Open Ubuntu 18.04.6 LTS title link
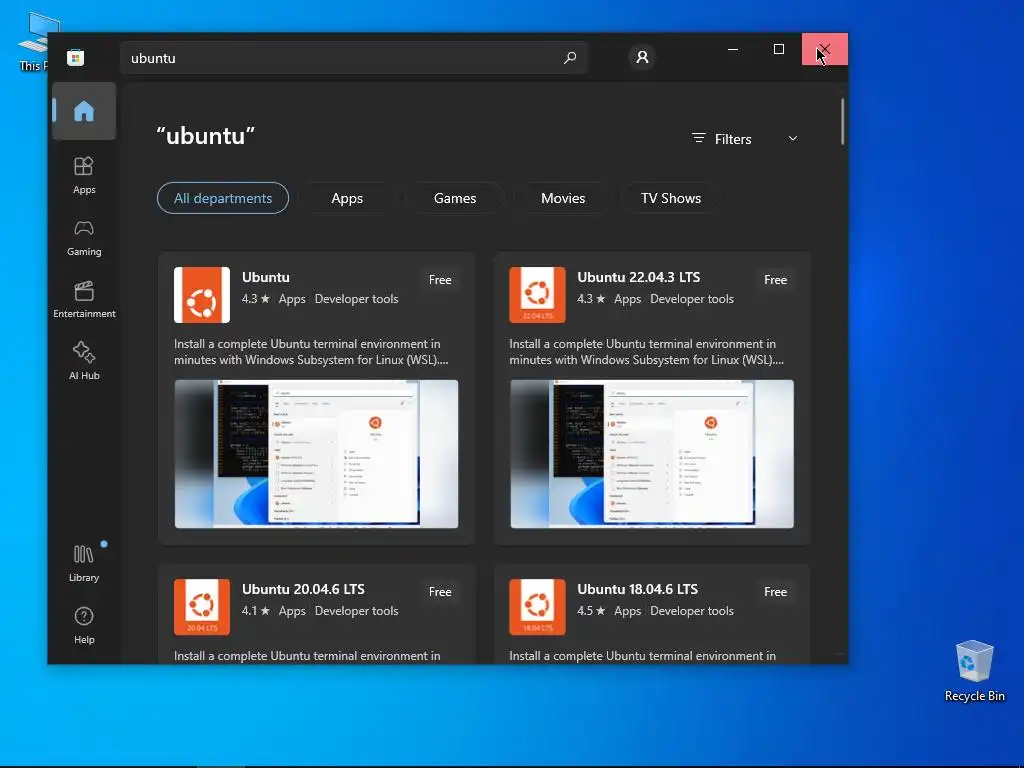1024x768 pixels. tap(637, 589)
